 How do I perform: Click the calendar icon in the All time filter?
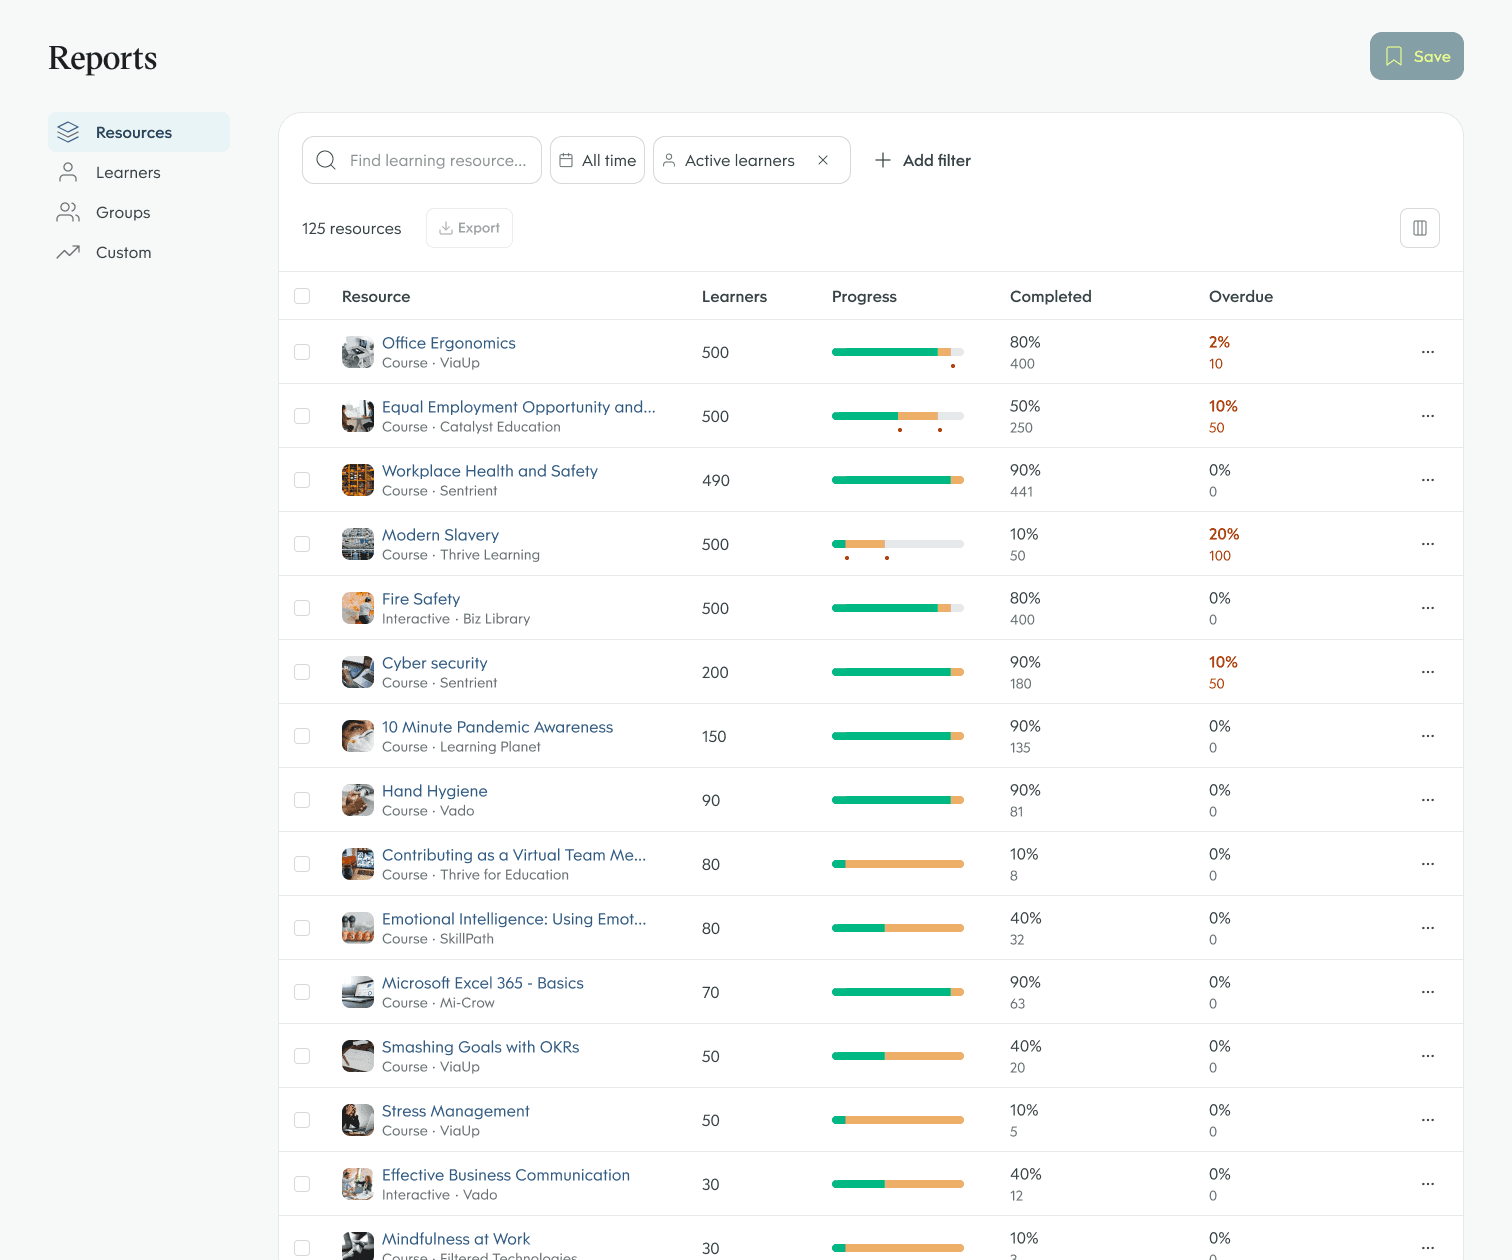[567, 160]
